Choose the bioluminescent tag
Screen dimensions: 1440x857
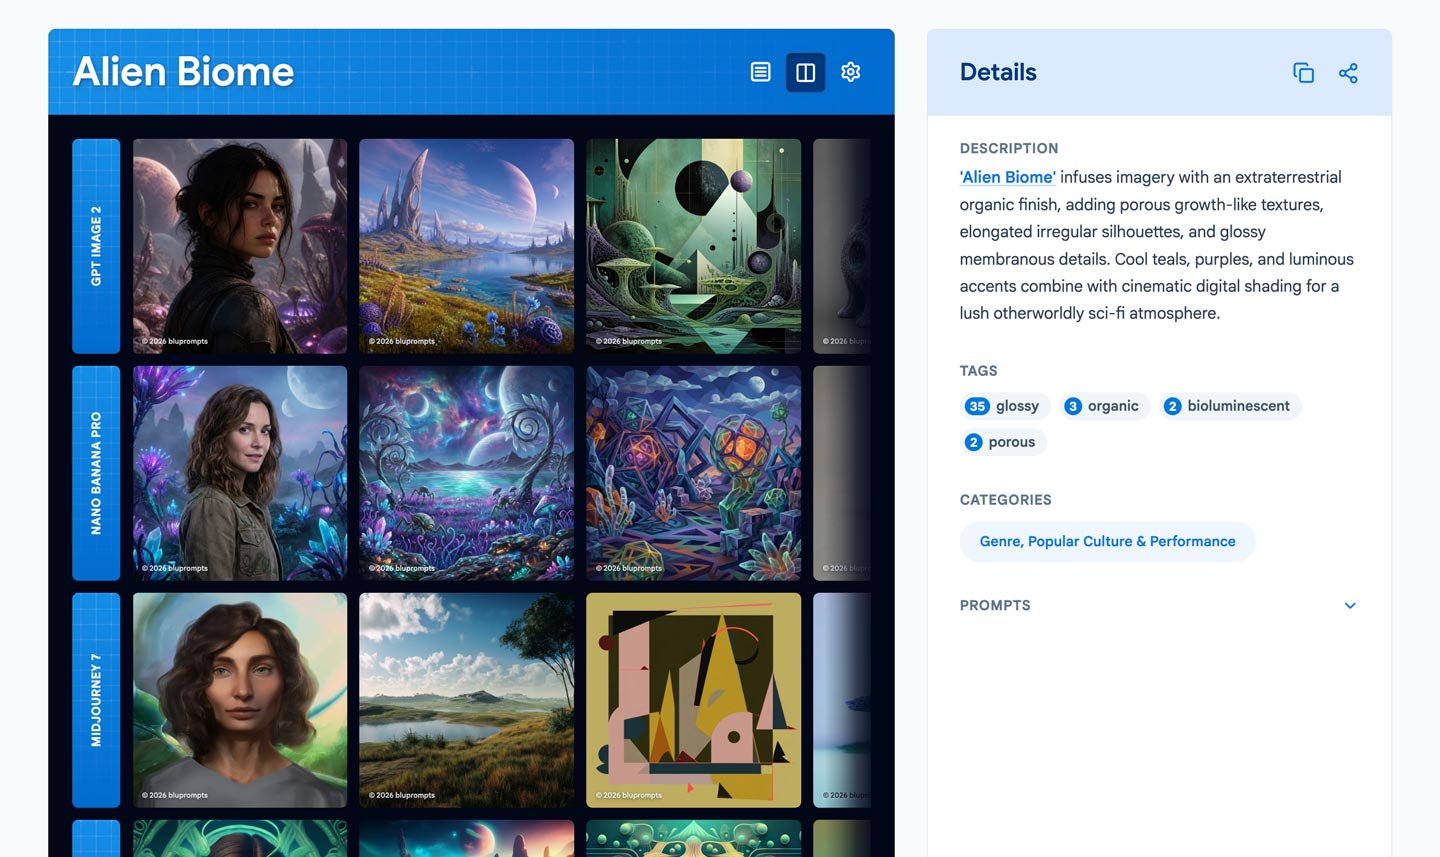coord(1229,406)
